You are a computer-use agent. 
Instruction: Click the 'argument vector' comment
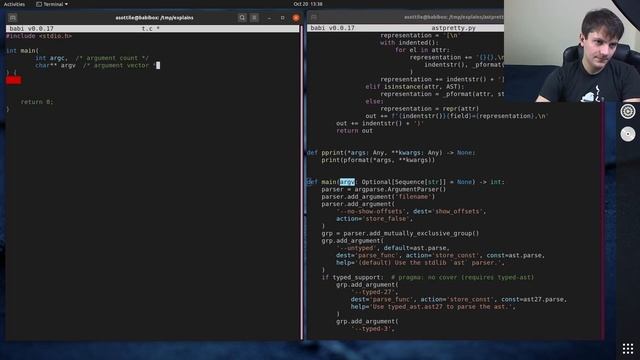coord(119,66)
